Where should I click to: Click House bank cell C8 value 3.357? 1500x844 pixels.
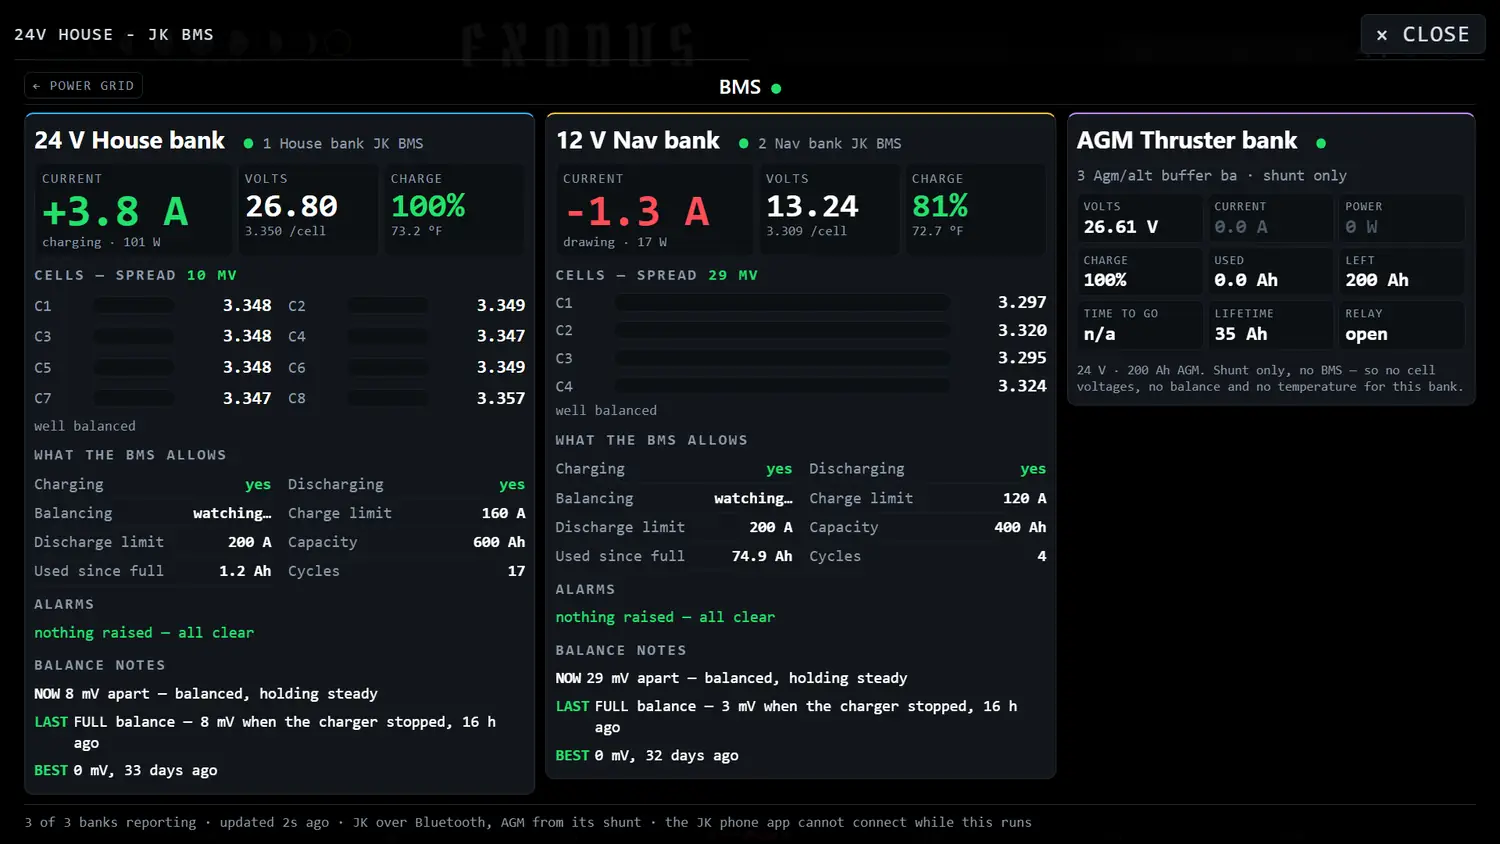(501, 398)
